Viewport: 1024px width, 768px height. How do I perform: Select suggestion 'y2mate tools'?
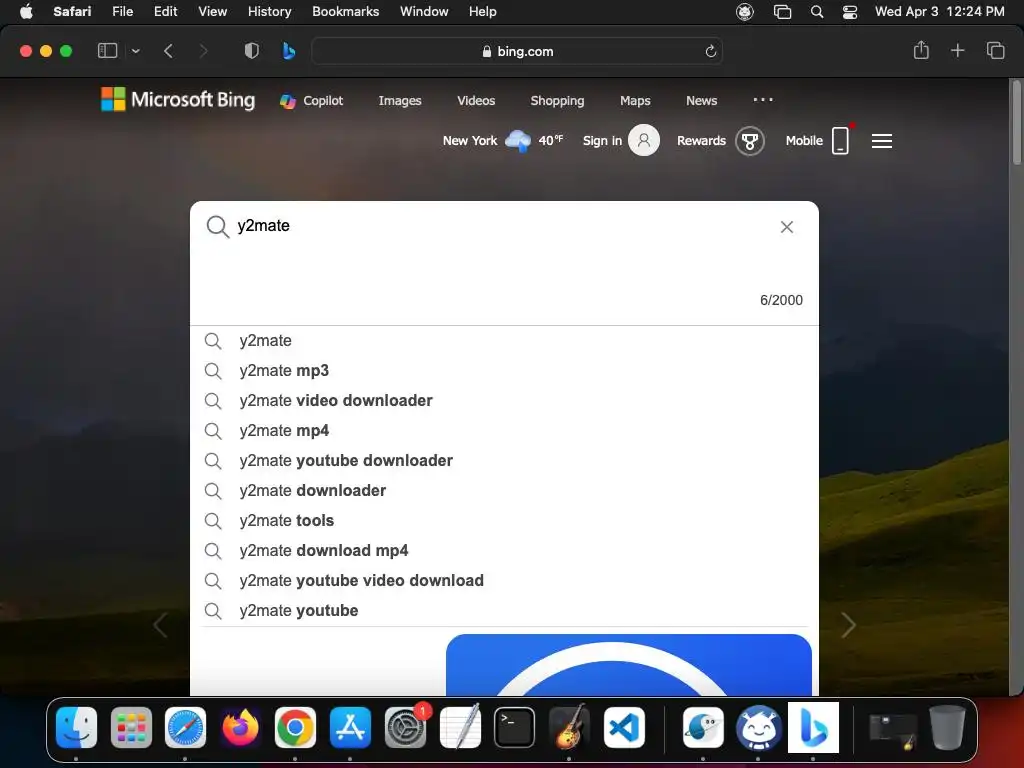coord(504,520)
